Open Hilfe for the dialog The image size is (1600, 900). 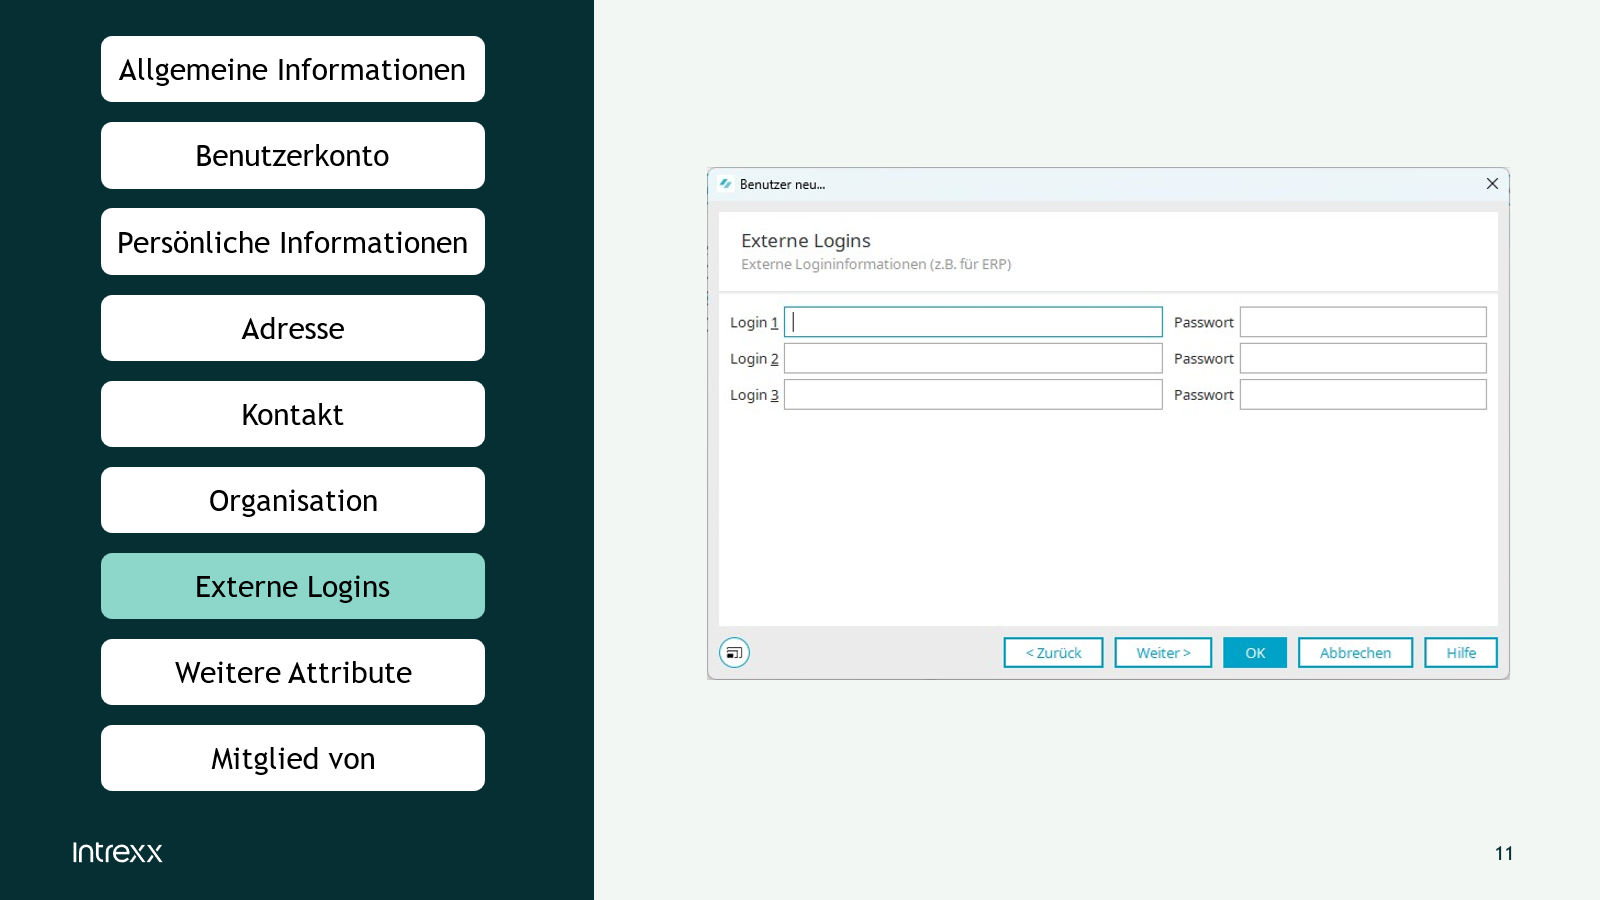pos(1460,653)
